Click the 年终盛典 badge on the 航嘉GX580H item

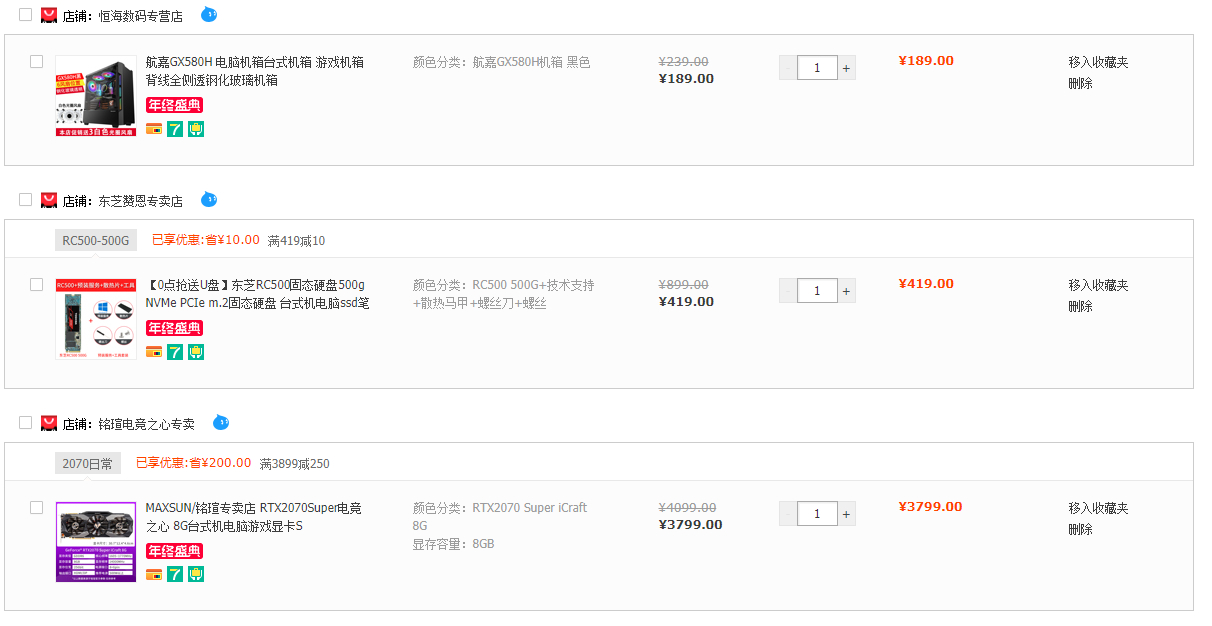click(175, 105)
